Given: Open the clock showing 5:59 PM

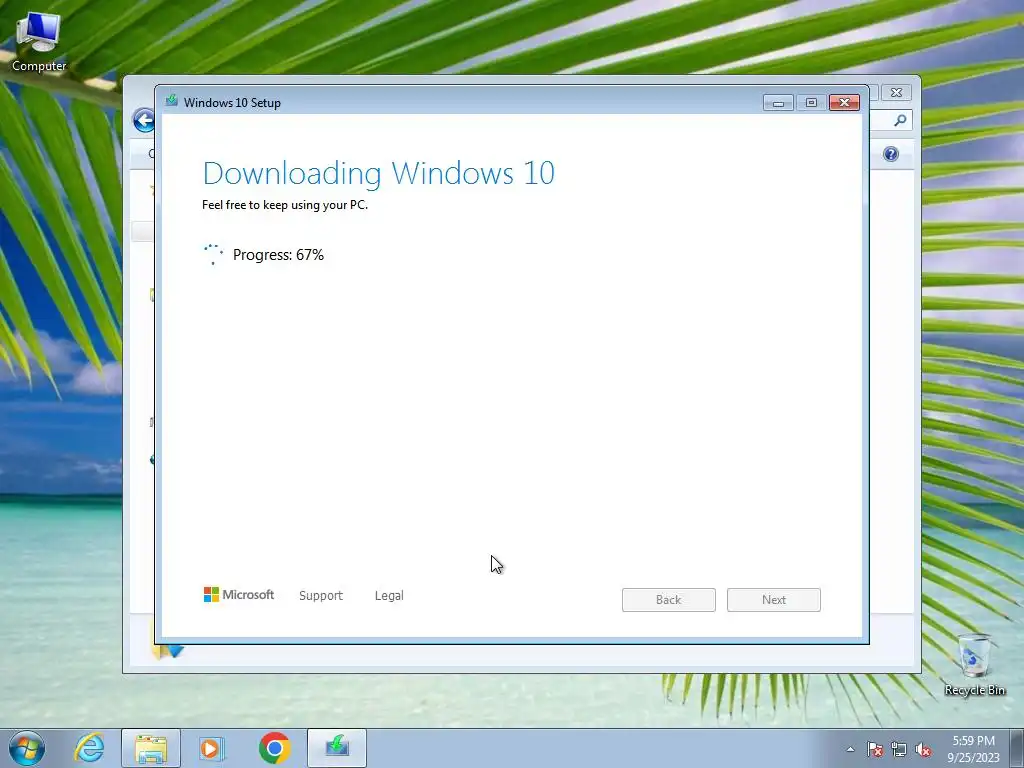Looking at the screenshot, I should (x=973, y=748).
